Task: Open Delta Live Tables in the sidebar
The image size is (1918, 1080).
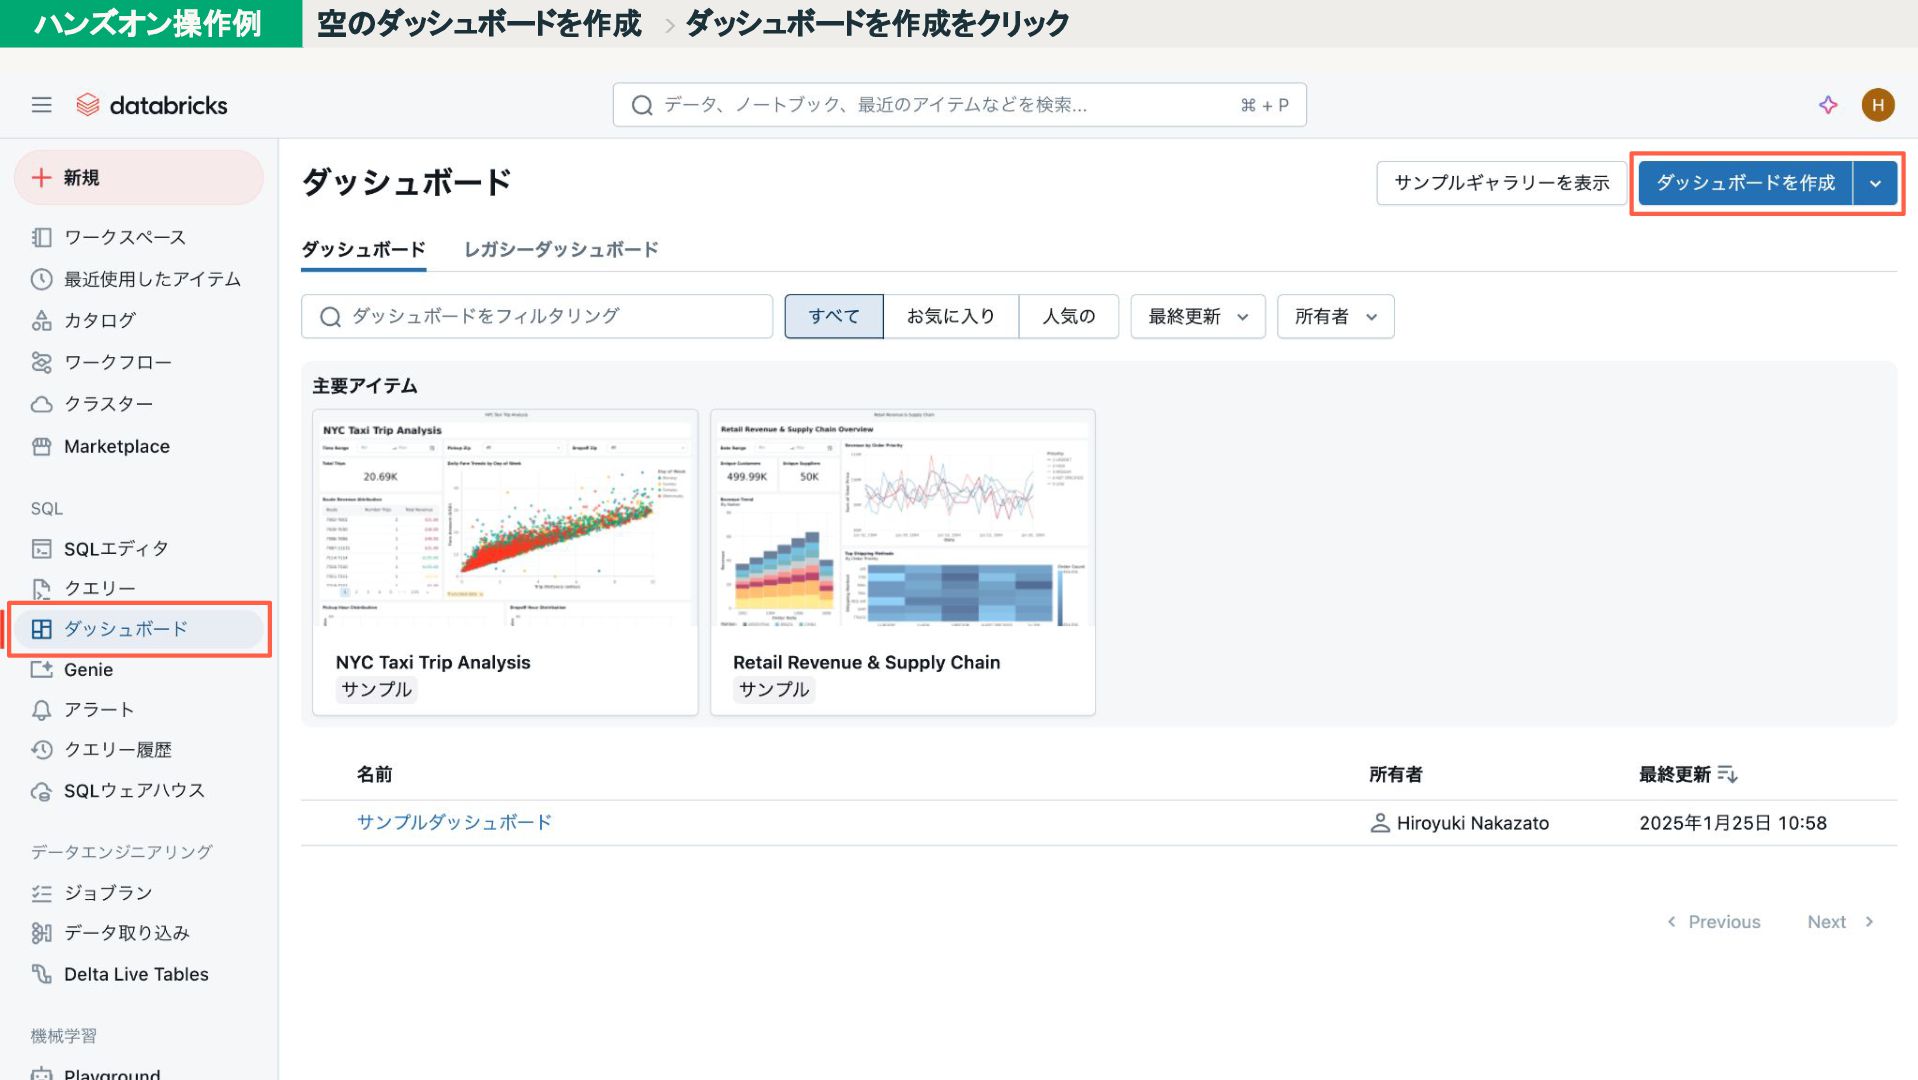Action: [139, 974]
